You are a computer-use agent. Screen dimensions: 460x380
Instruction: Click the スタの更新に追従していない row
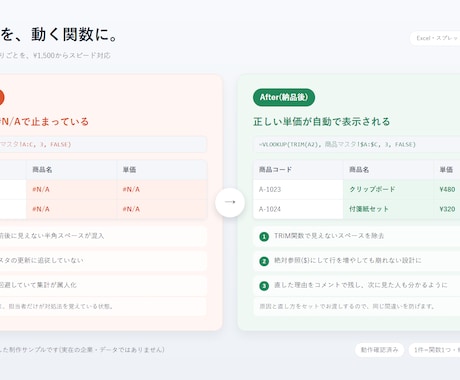pos(103,261)
